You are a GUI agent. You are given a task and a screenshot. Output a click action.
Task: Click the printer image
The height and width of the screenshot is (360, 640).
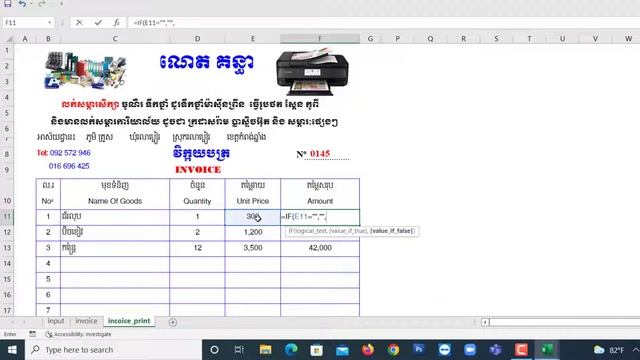coord(312,71)
